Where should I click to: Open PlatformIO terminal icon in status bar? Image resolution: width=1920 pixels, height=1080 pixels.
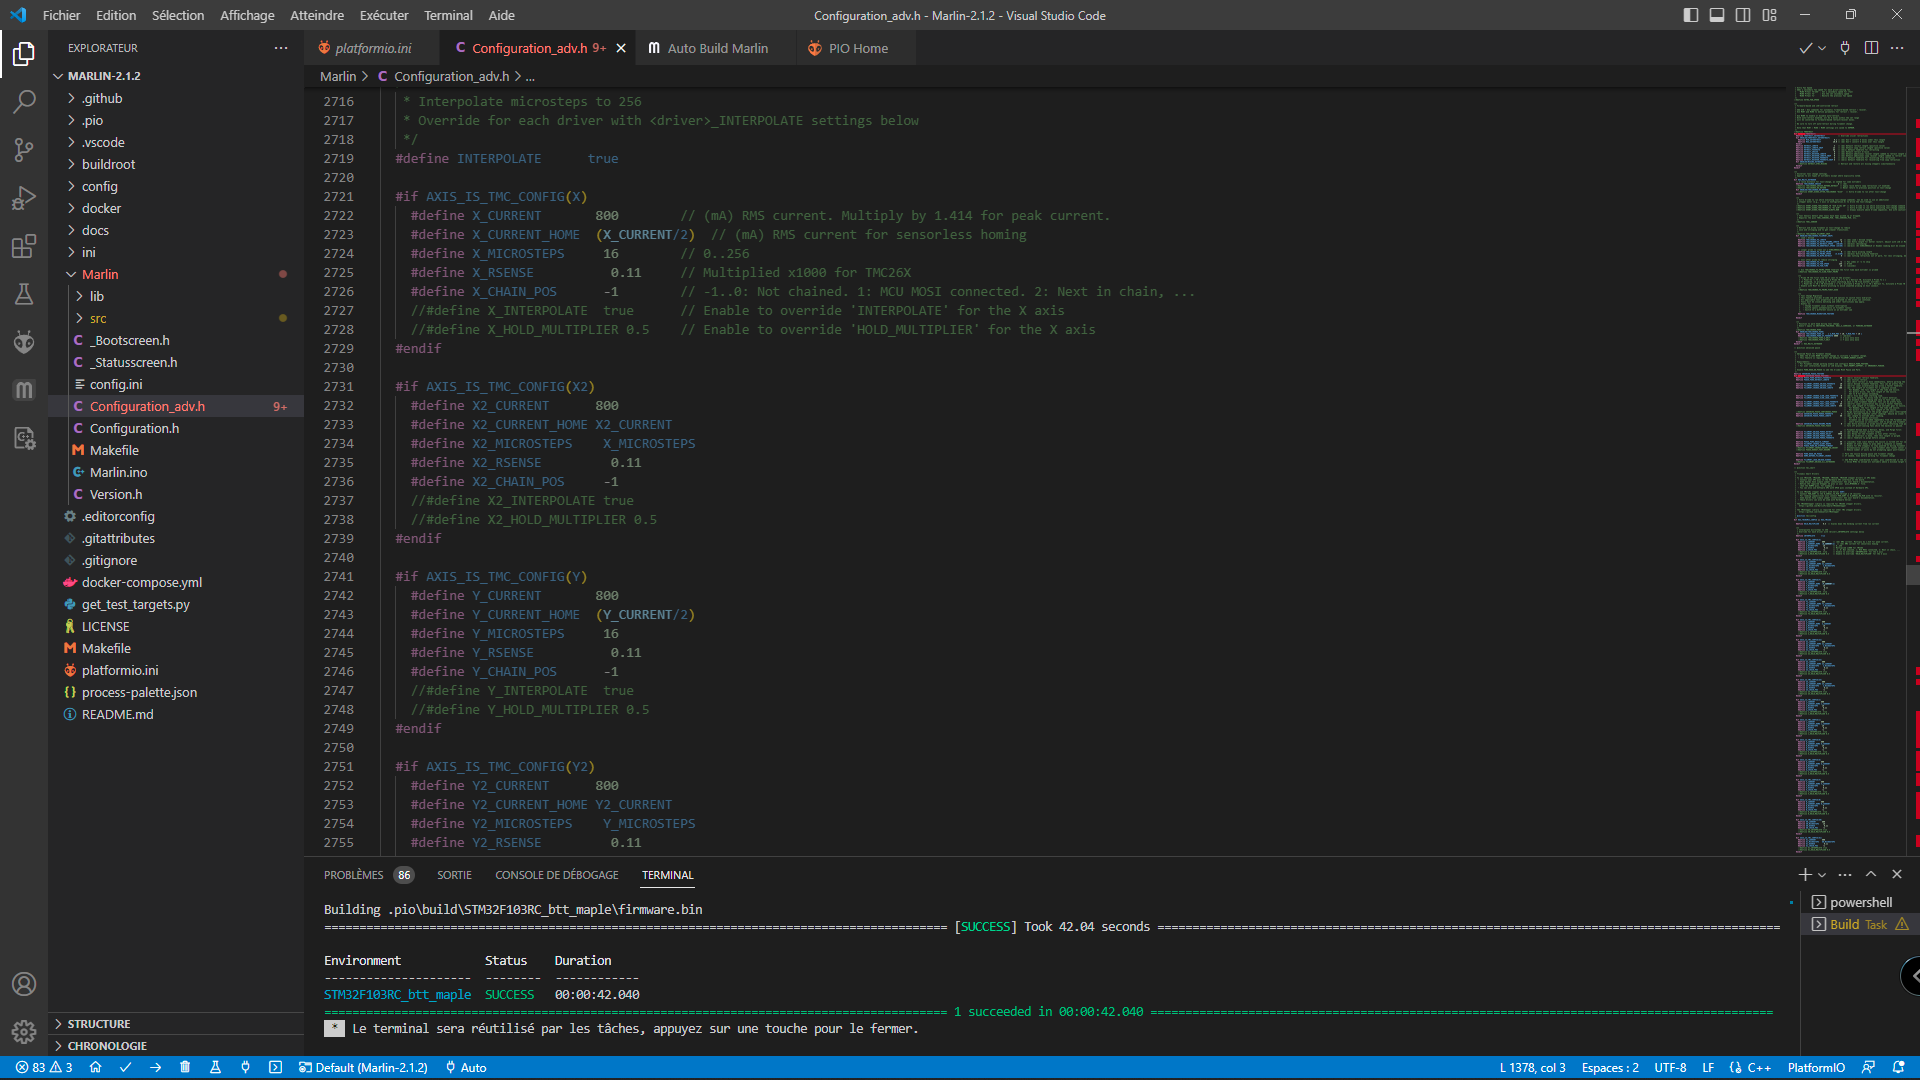coord(275,1068)
